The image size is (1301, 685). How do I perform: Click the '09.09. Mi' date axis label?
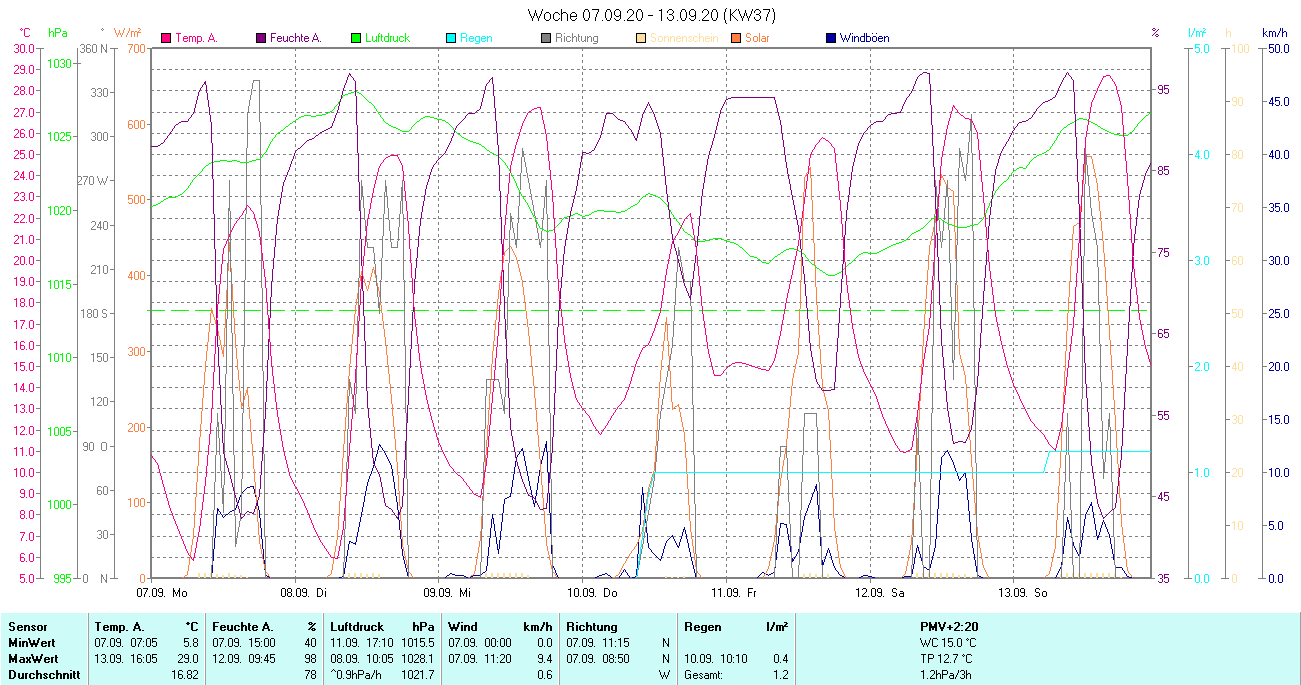[x=447, y=592]
